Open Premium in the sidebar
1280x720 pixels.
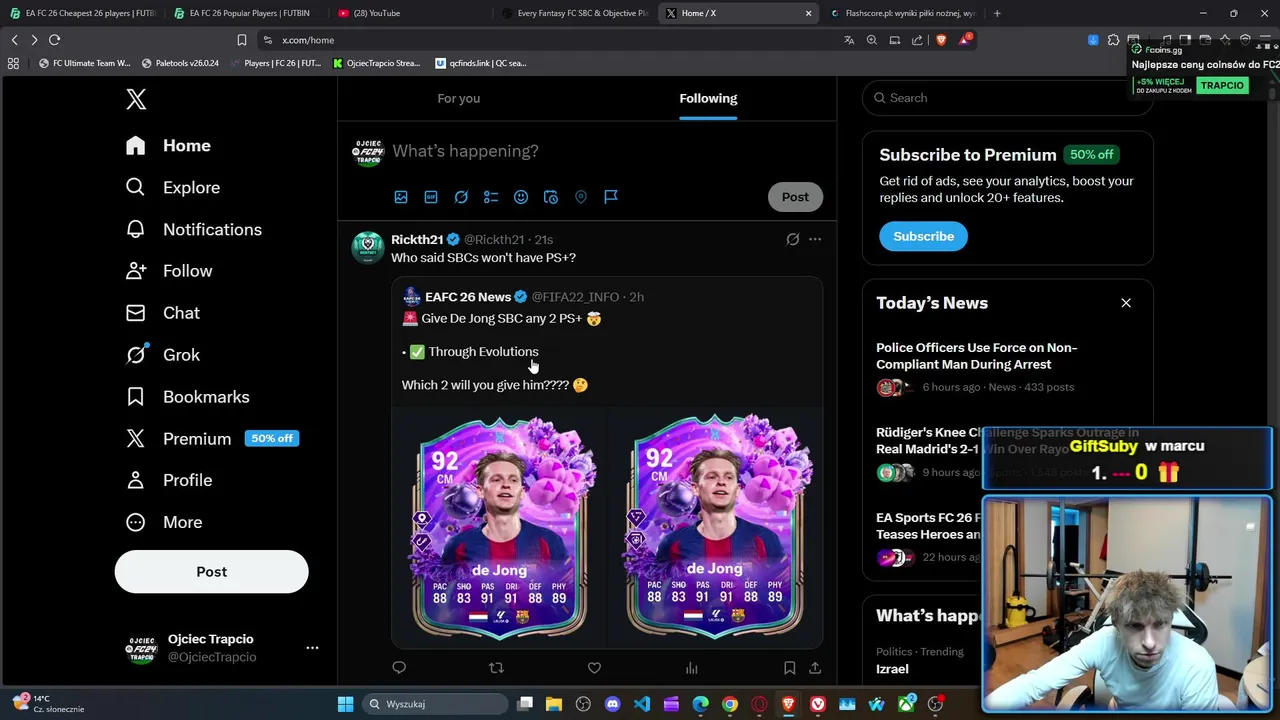click(x=178, y=439)
